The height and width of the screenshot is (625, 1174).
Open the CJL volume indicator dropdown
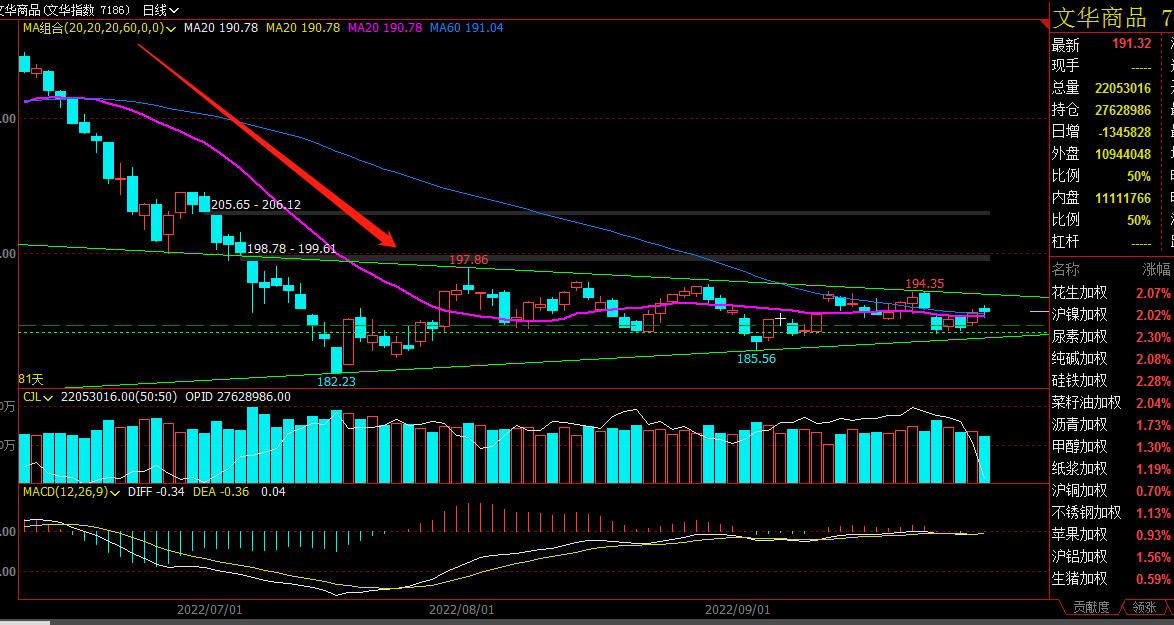(37, 397)
